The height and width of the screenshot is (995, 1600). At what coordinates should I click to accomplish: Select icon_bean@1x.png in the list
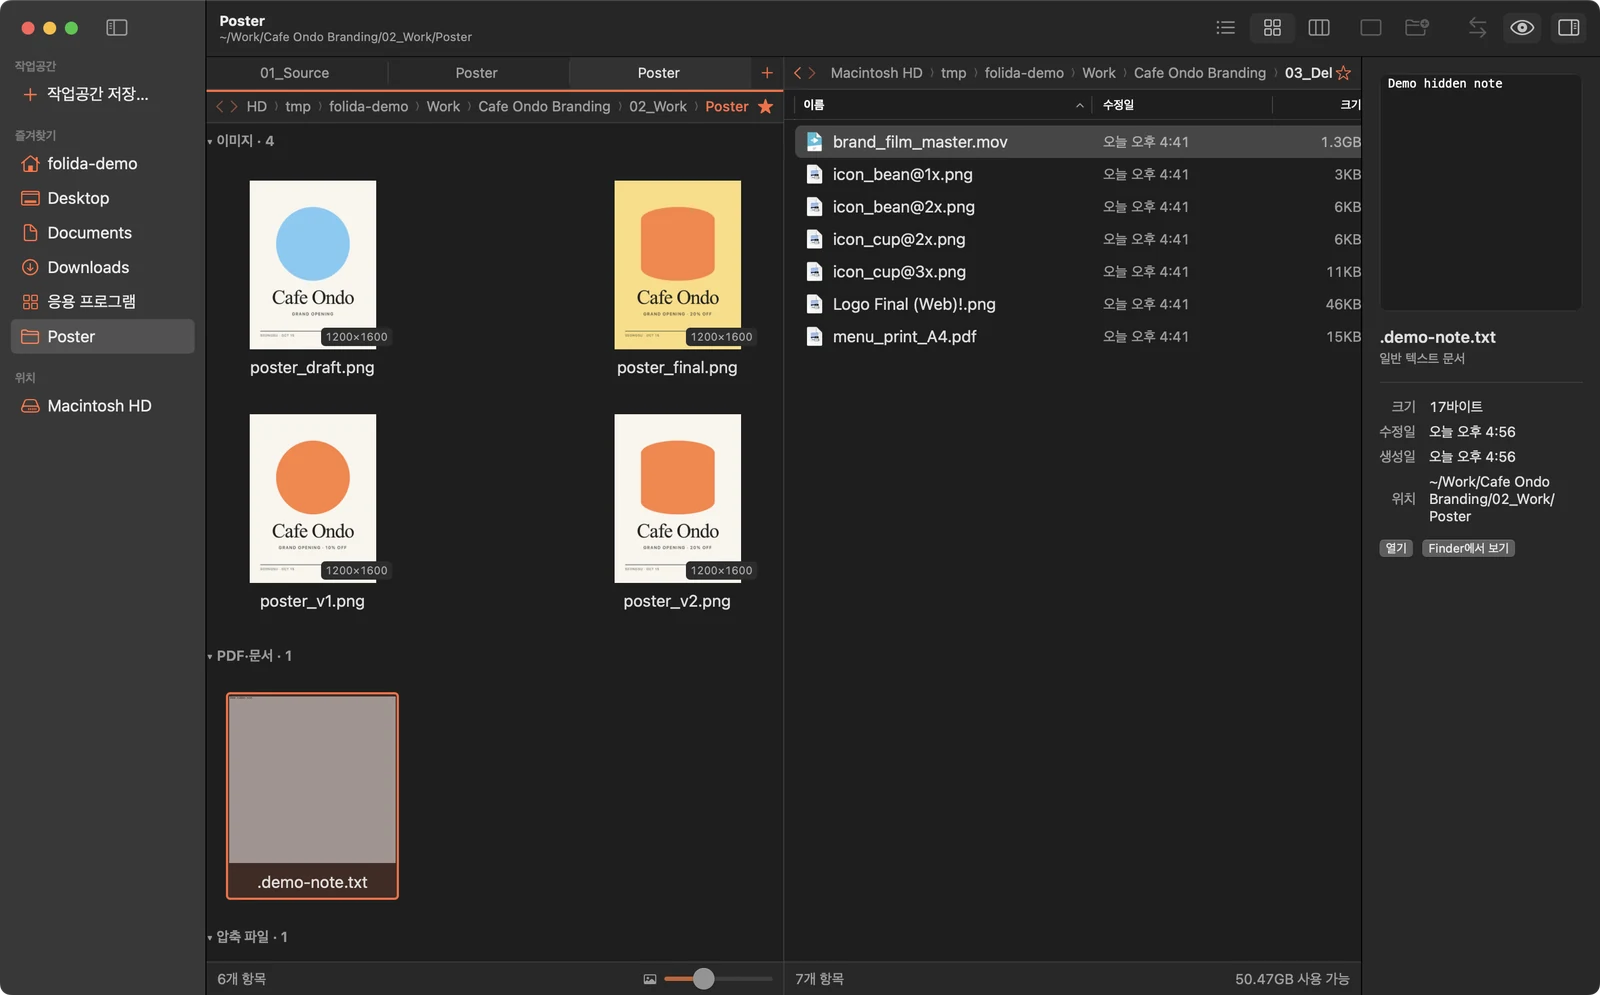click(1078, 174)
